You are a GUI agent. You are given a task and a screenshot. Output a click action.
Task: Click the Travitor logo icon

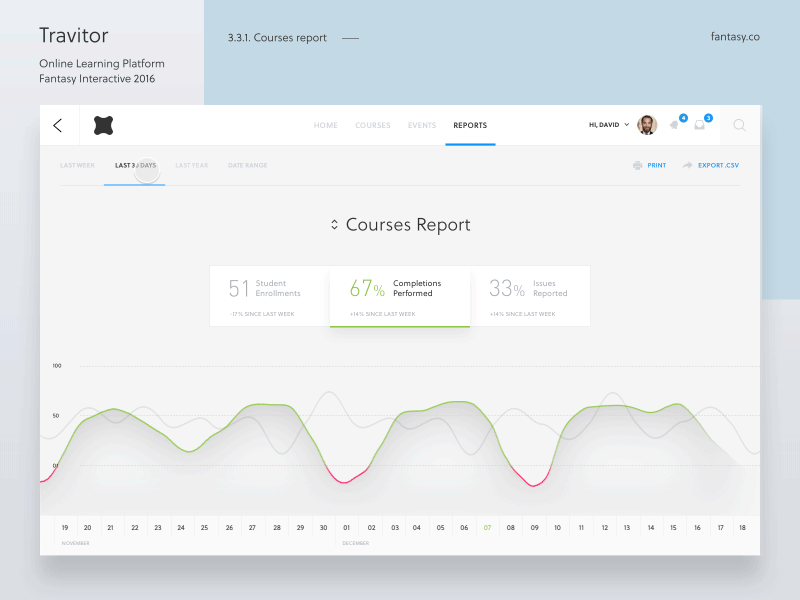103,126
